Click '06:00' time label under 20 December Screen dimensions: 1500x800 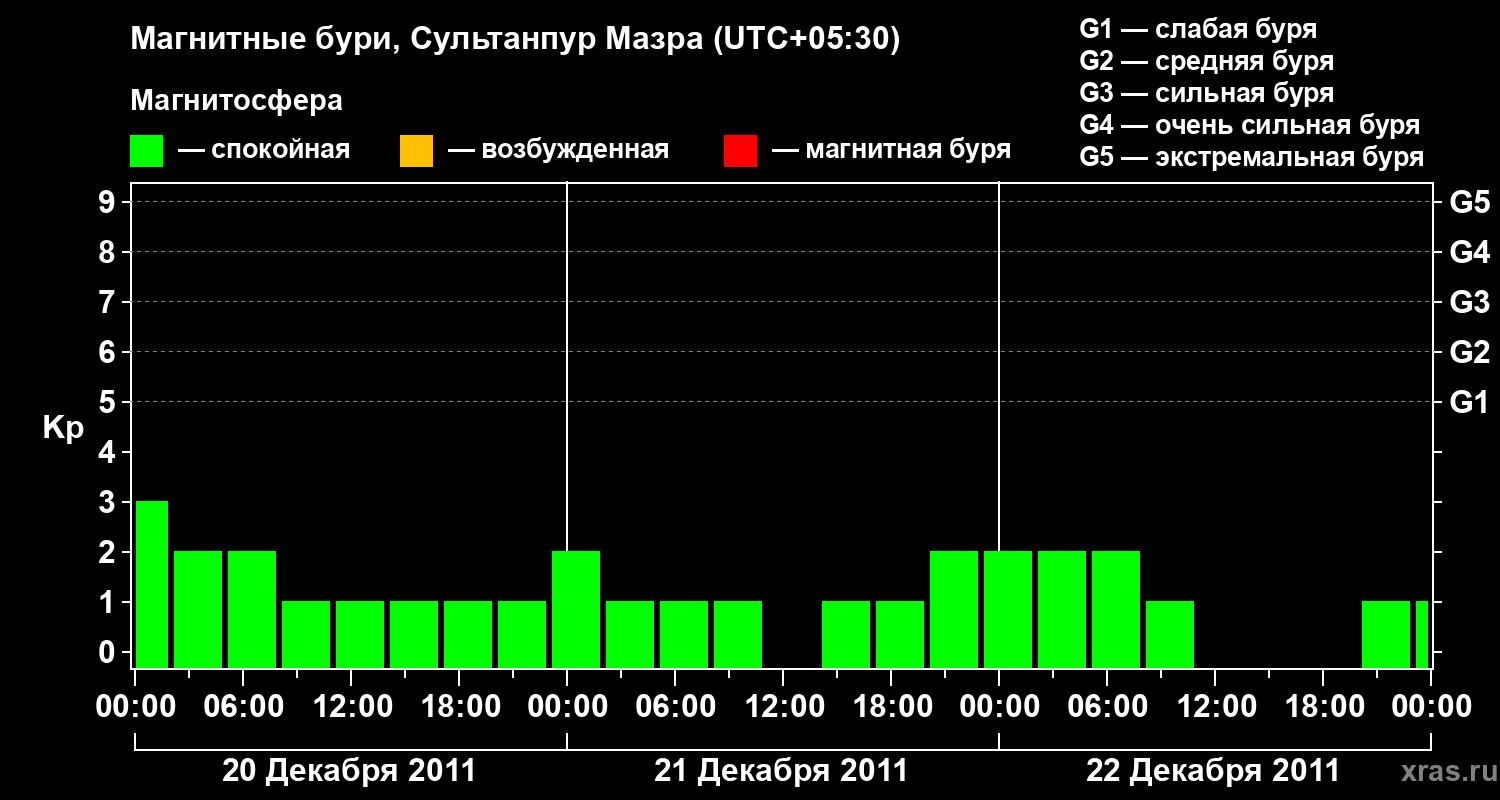pyautogui.click(x=243, y=706)
